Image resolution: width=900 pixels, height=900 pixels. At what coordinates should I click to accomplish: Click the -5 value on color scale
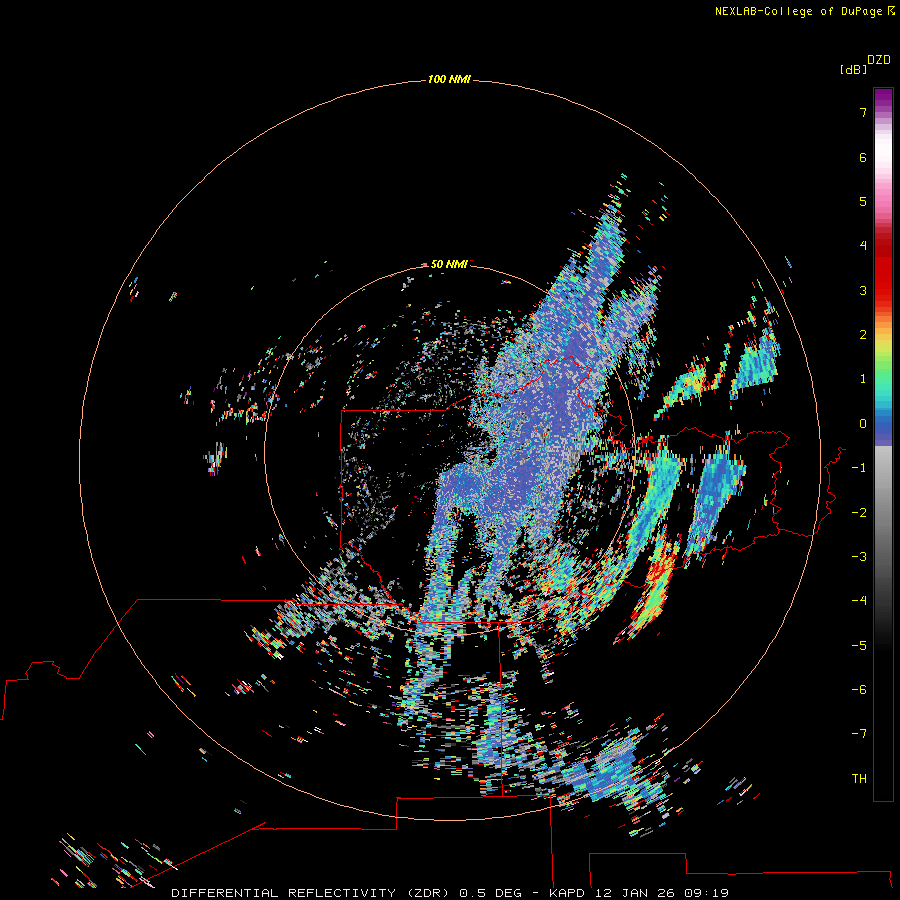point(859,646)
